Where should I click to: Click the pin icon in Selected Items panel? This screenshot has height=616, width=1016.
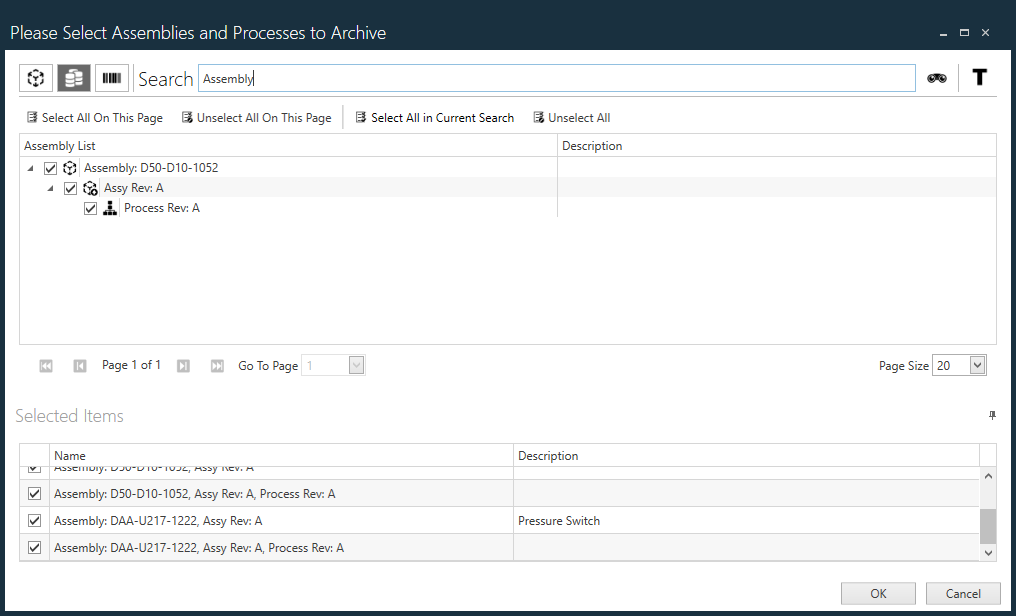pyautogui.click(x=991, y=415)
